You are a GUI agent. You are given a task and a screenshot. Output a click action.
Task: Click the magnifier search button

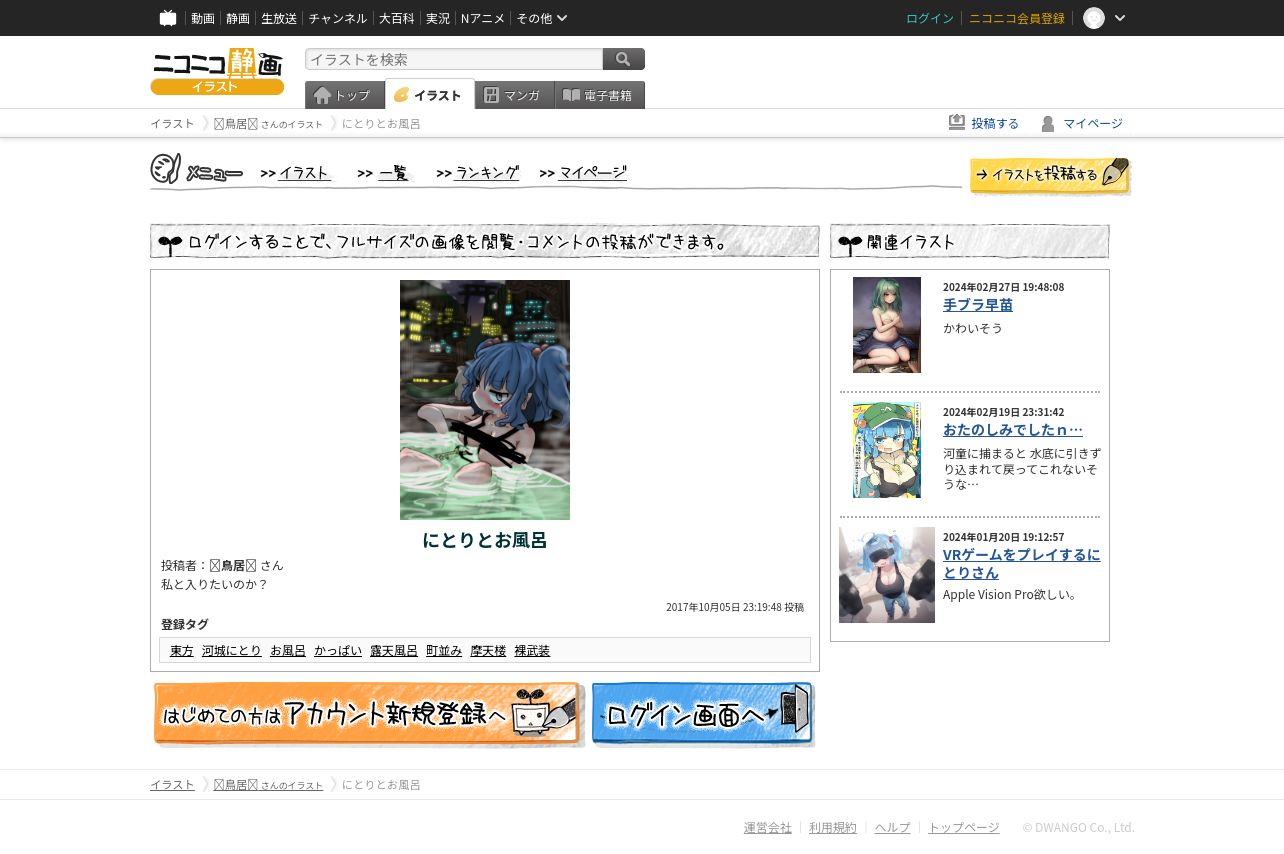click(x=624, y=59)
